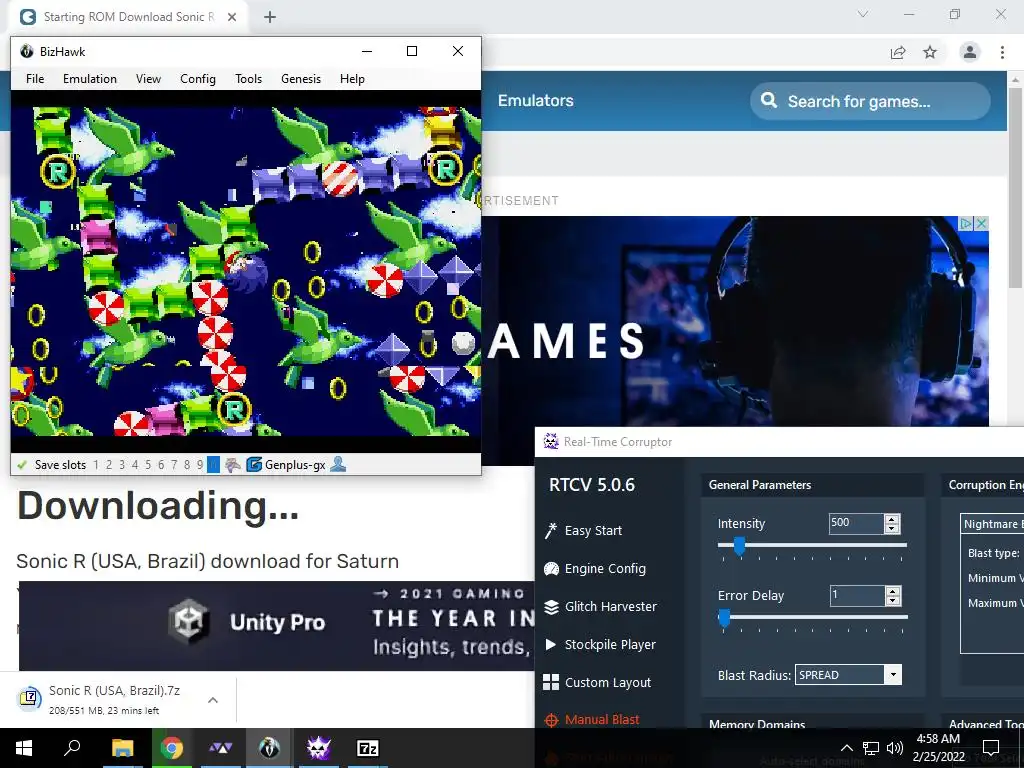Select the highlighted save slot 0 in BizHawk
The width and height of the screenshot is (1024, 768).
pyautogui.click(x=213, y=465)
